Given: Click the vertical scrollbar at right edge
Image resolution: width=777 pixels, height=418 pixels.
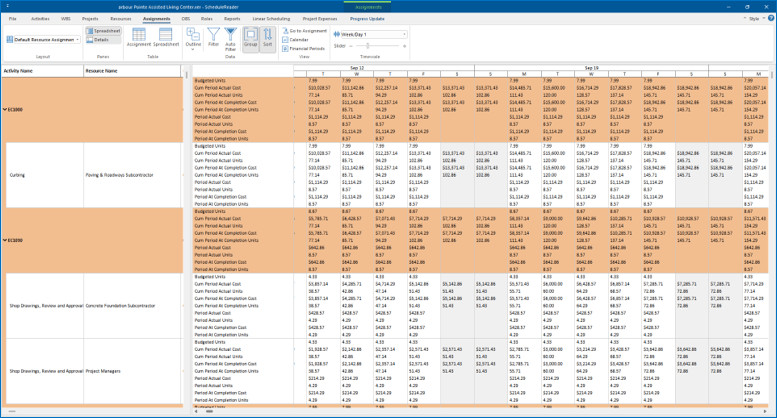Looking at the screenshot, I should (772, 75).
